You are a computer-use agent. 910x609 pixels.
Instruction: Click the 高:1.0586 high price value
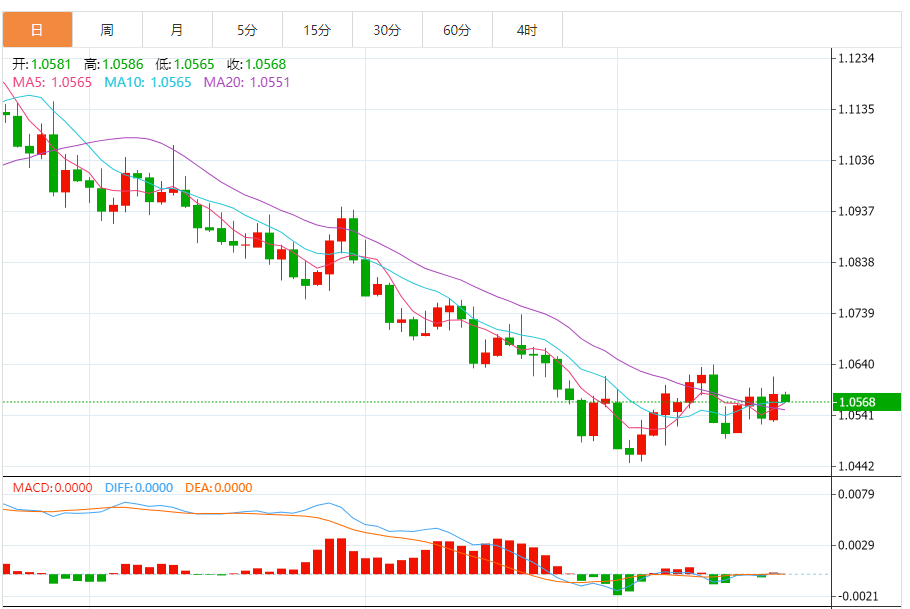tap(114, 64)
